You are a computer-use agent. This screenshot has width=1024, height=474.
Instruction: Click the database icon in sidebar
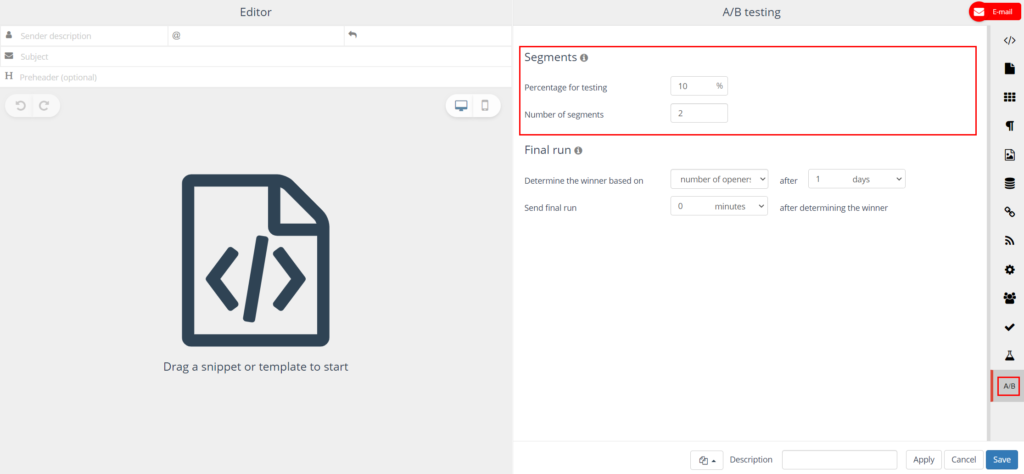click(1009, 183)
